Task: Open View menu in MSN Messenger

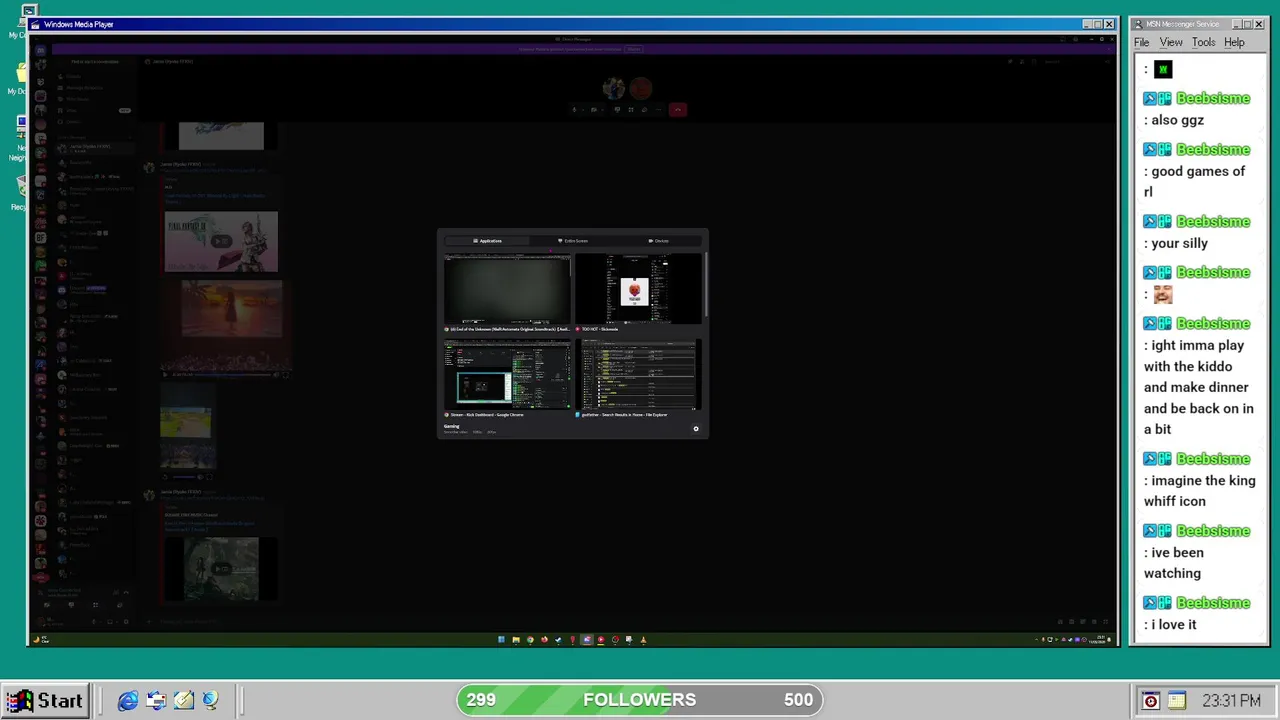Action: click(x=1171, y=42)
